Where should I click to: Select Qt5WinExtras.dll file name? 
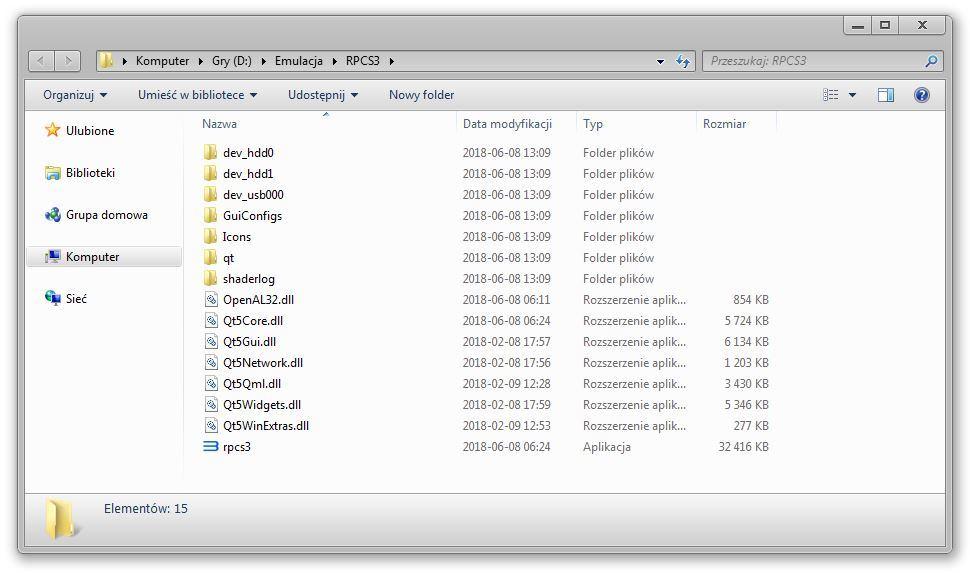coord(266,426)
